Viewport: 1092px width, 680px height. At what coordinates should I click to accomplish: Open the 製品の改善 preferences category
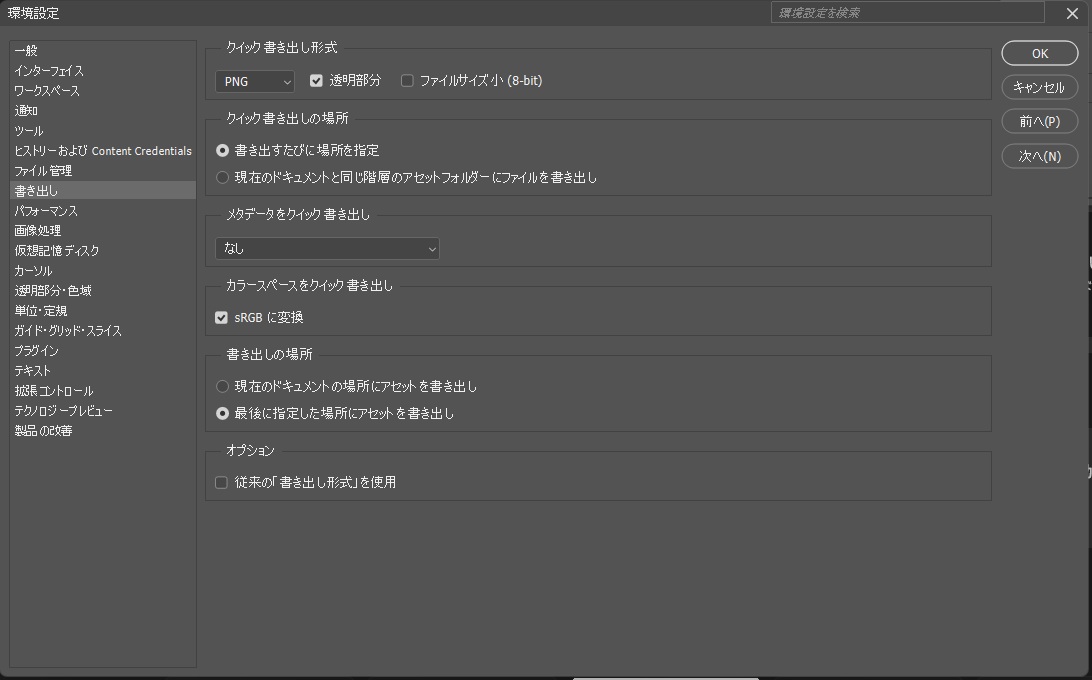pos(103,431)
